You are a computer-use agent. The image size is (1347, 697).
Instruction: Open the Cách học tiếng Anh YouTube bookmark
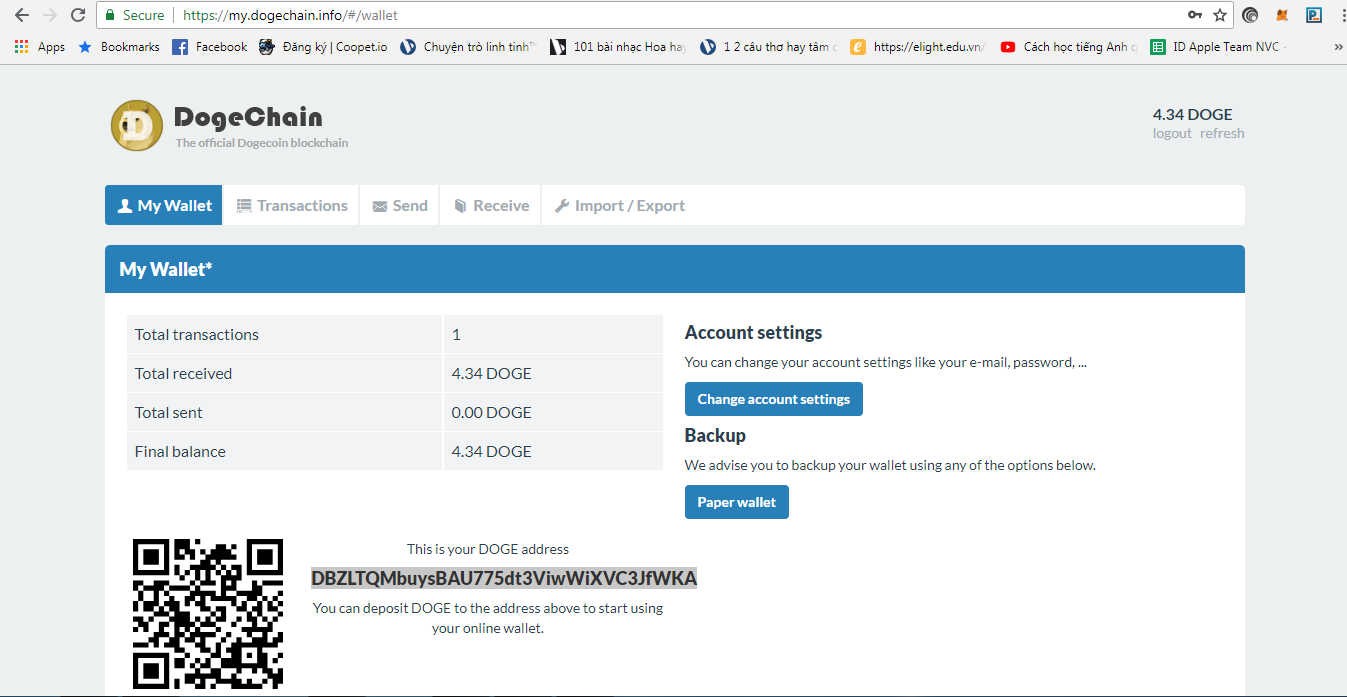[x=1069, y=47]
